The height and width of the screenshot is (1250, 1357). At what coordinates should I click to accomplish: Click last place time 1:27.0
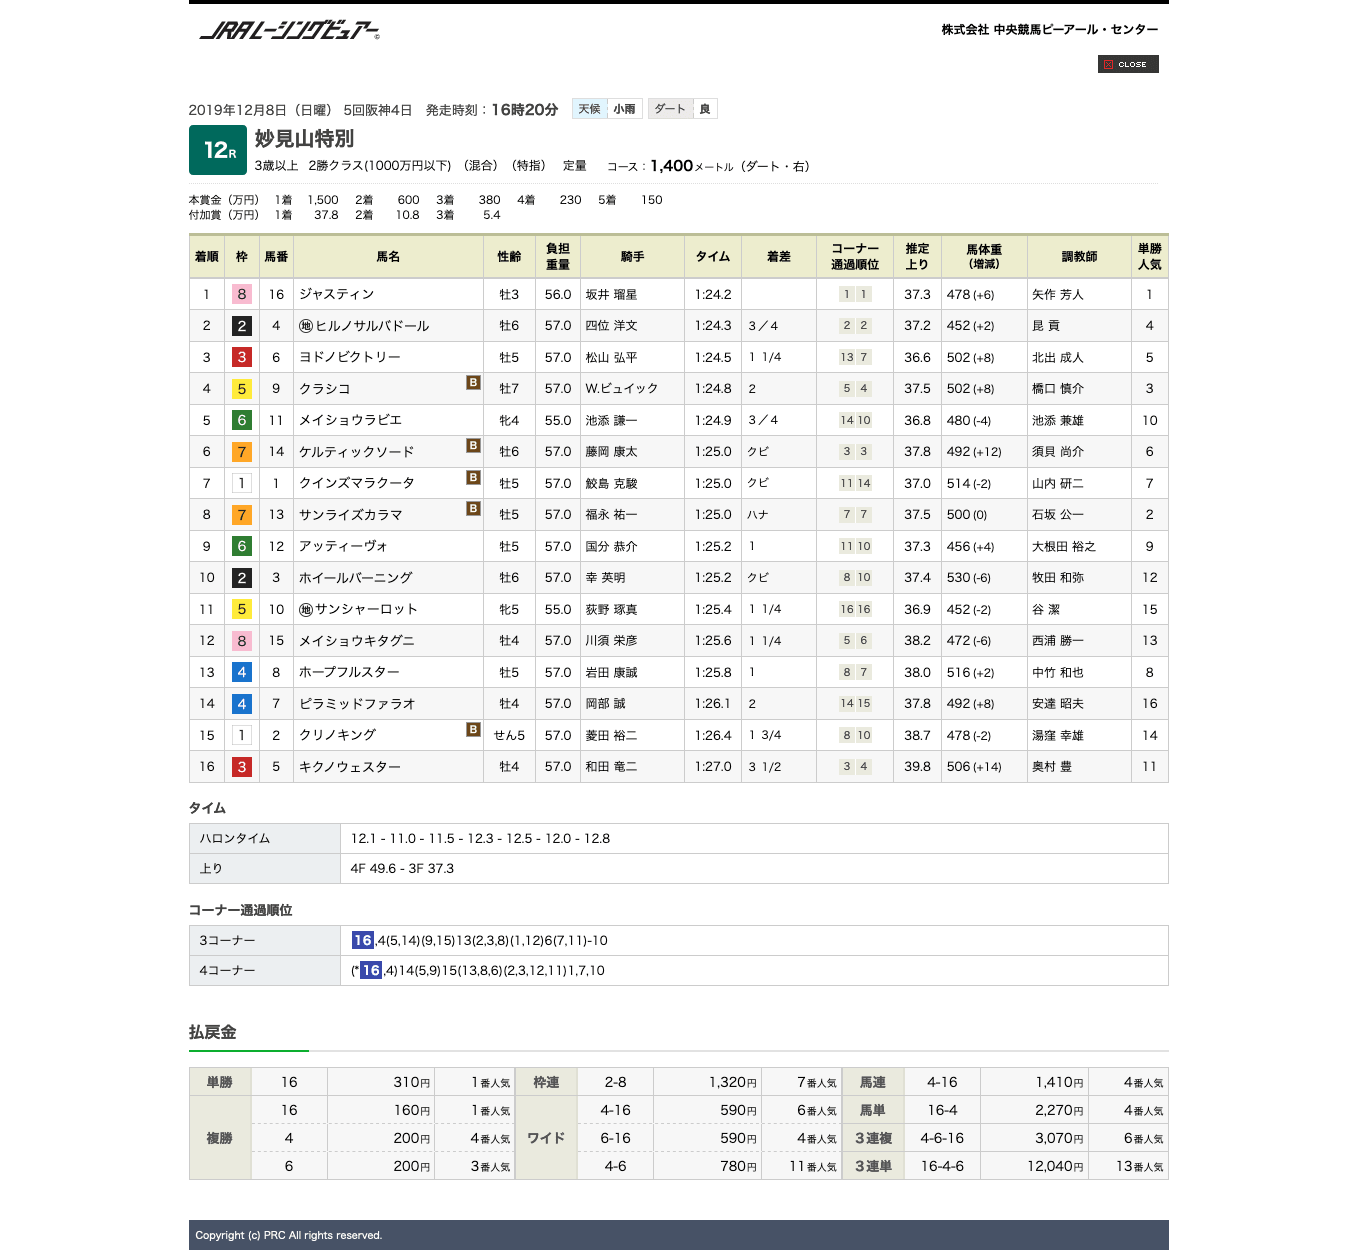click(713, 767)
